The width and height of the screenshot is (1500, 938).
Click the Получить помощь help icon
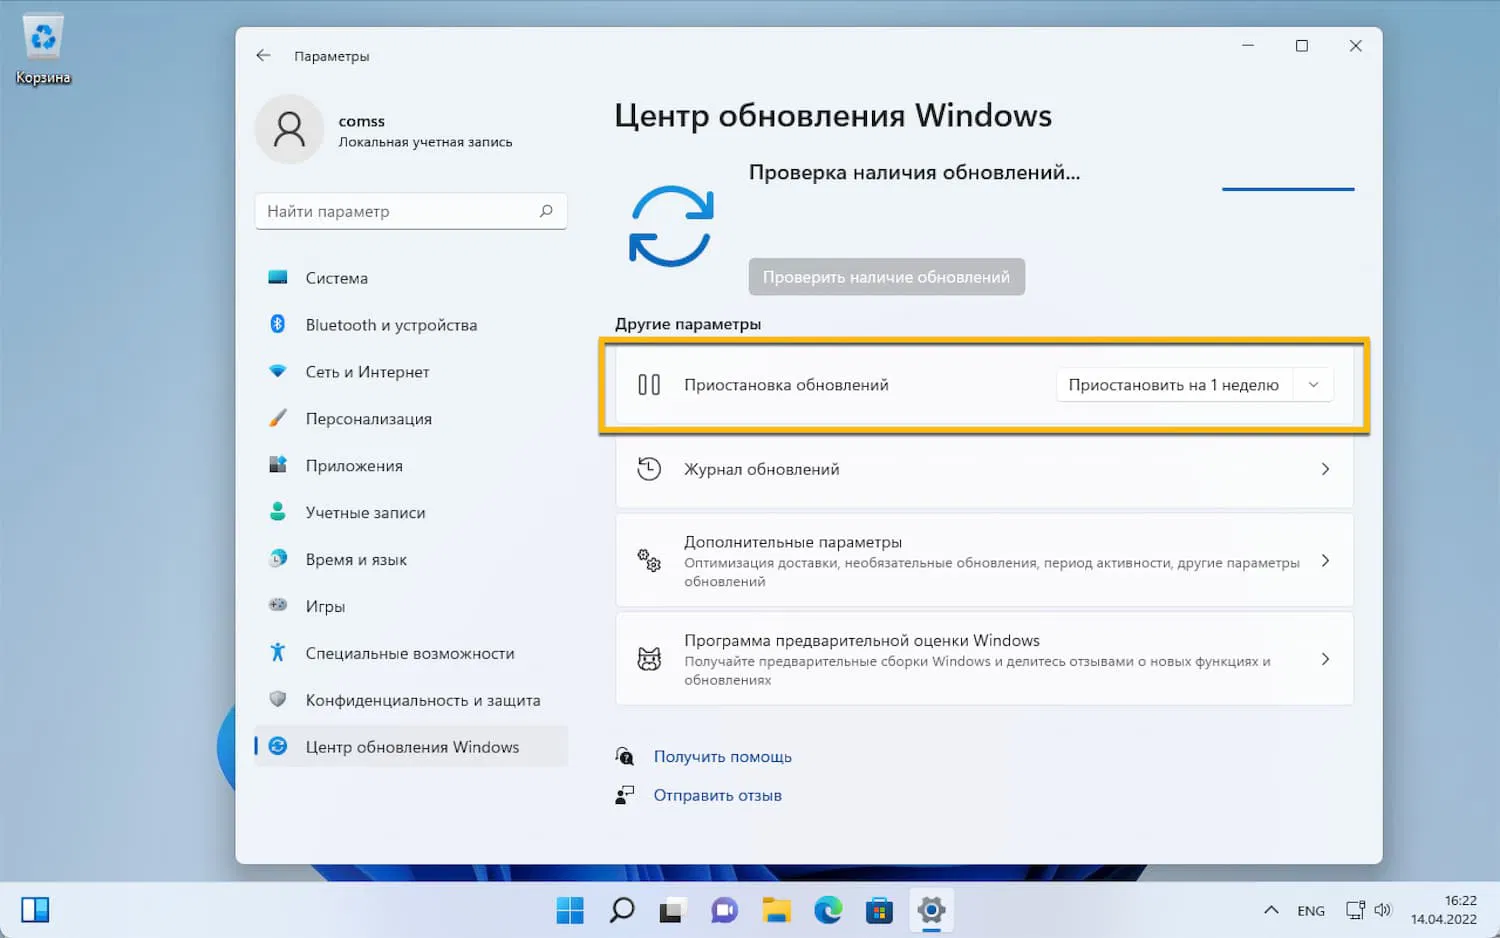[624, 756]
